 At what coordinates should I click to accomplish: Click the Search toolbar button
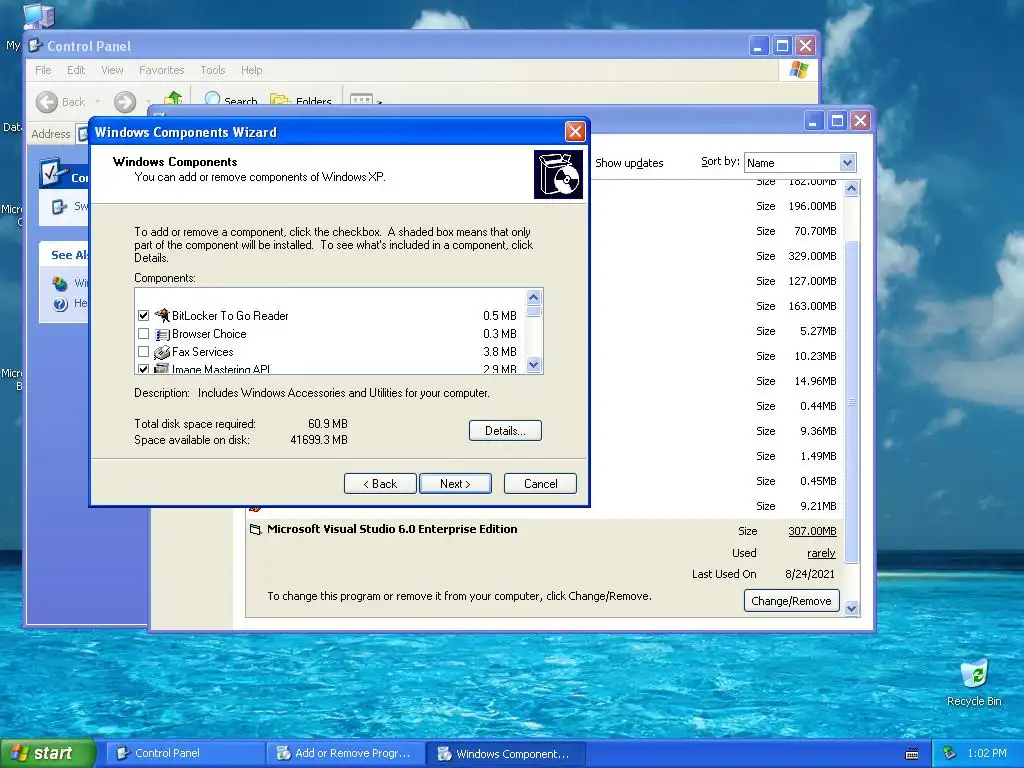click(x=231, y=100)
